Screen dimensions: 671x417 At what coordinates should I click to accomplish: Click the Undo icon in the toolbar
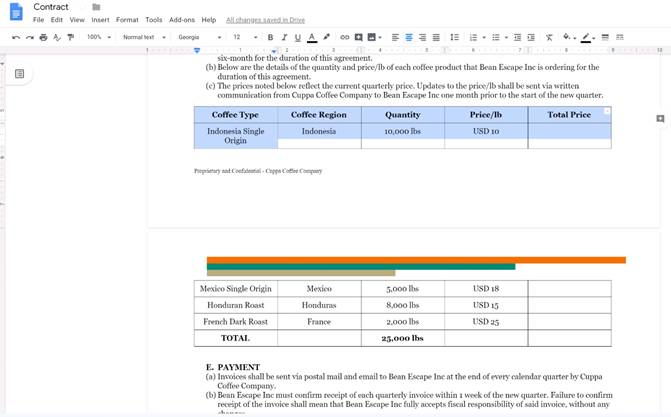(x=16, y=37)
